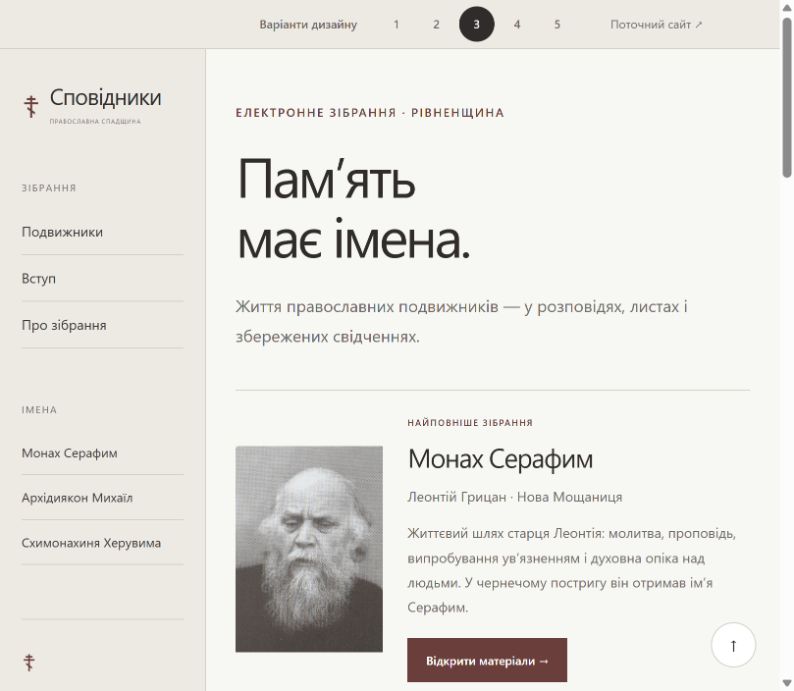Screen dimensions: 794x691
Task: Click the Варіанти дизайну label
Action: [308, 24]
